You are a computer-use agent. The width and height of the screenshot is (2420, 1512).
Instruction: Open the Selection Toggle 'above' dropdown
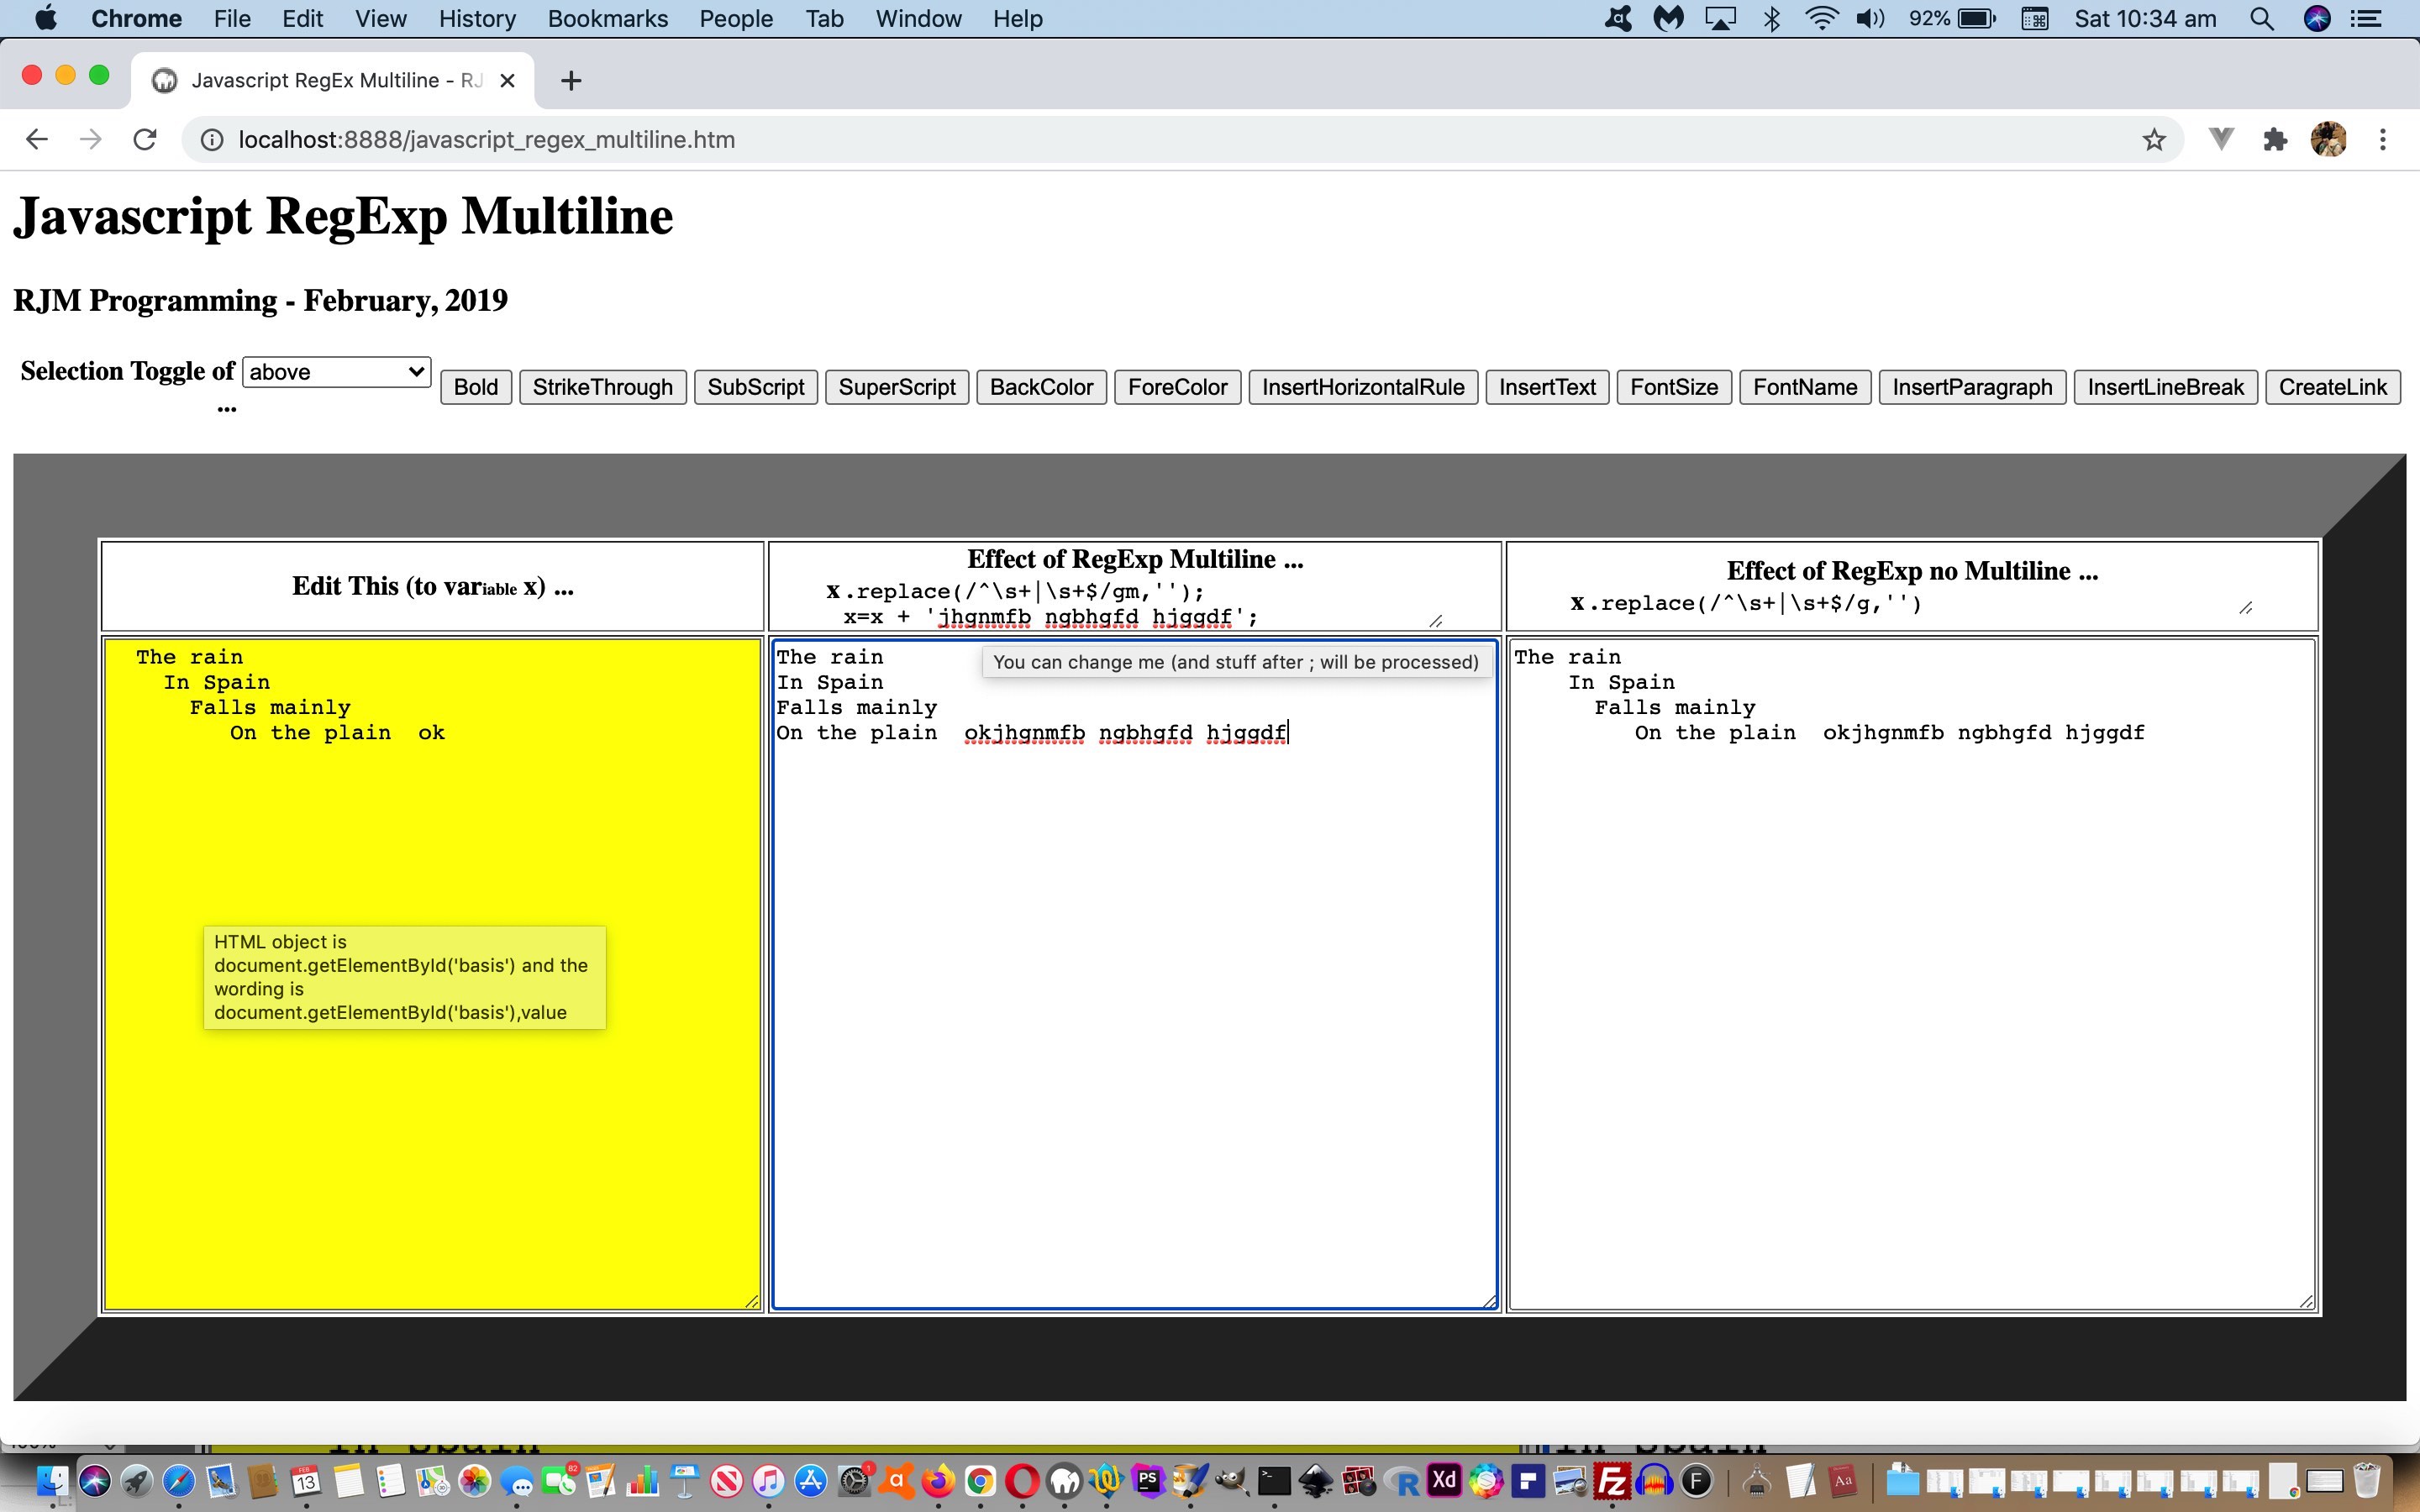(335, 371)
